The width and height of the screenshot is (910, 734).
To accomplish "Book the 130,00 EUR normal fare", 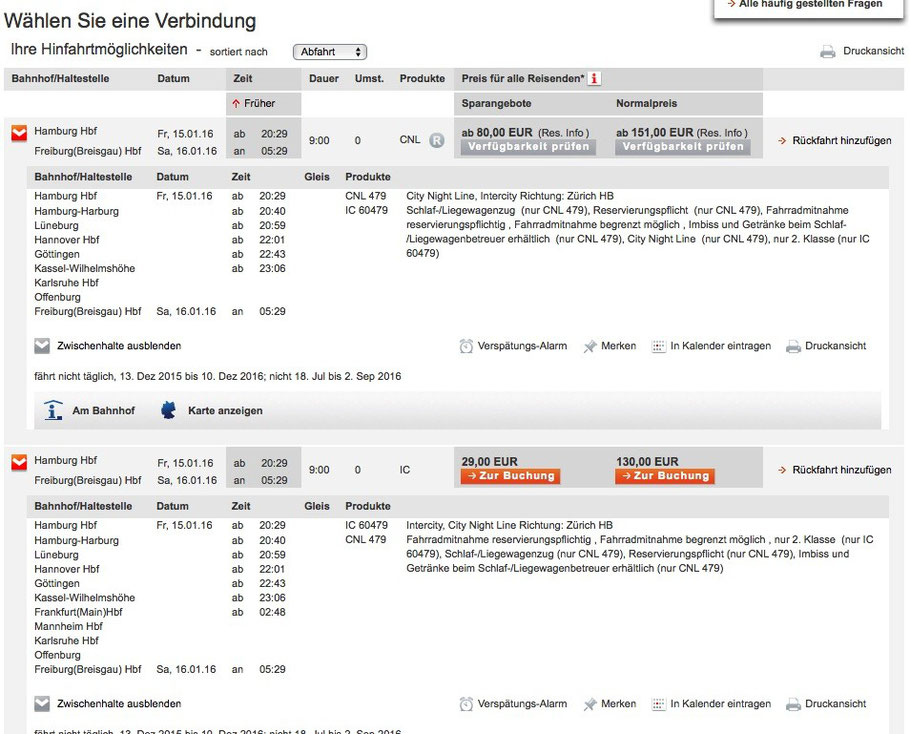I will pos(665,476).
